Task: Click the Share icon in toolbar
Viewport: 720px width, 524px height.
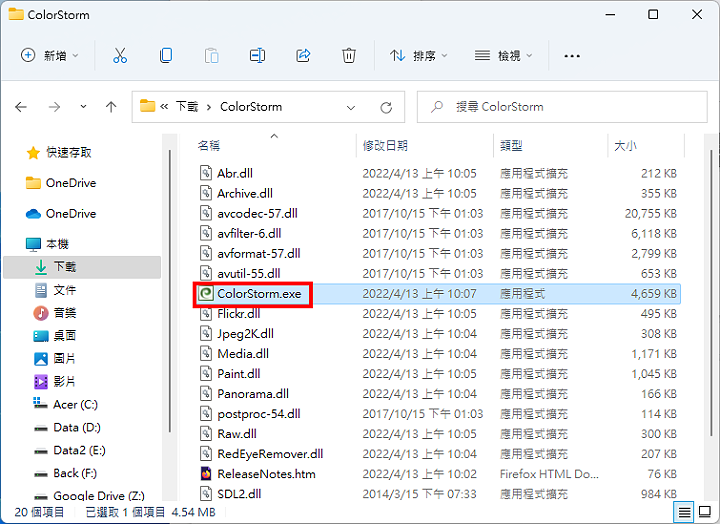Action: point(303,56)
